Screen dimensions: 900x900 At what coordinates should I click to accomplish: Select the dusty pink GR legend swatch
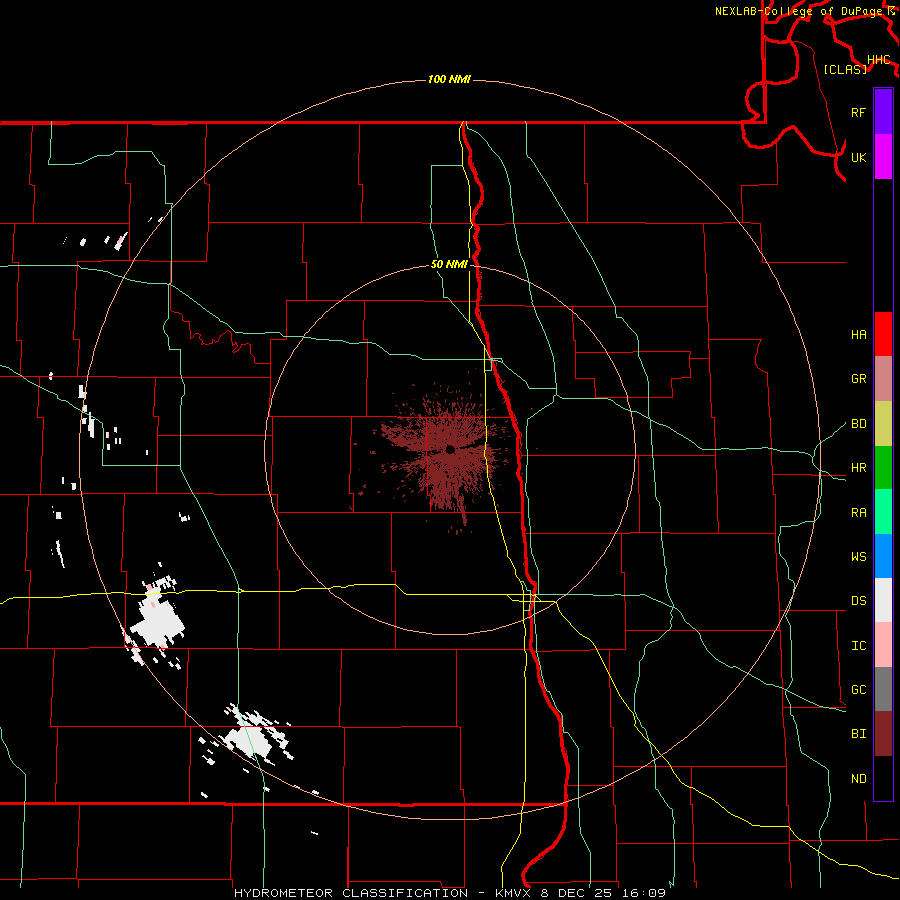coord(883,379)
